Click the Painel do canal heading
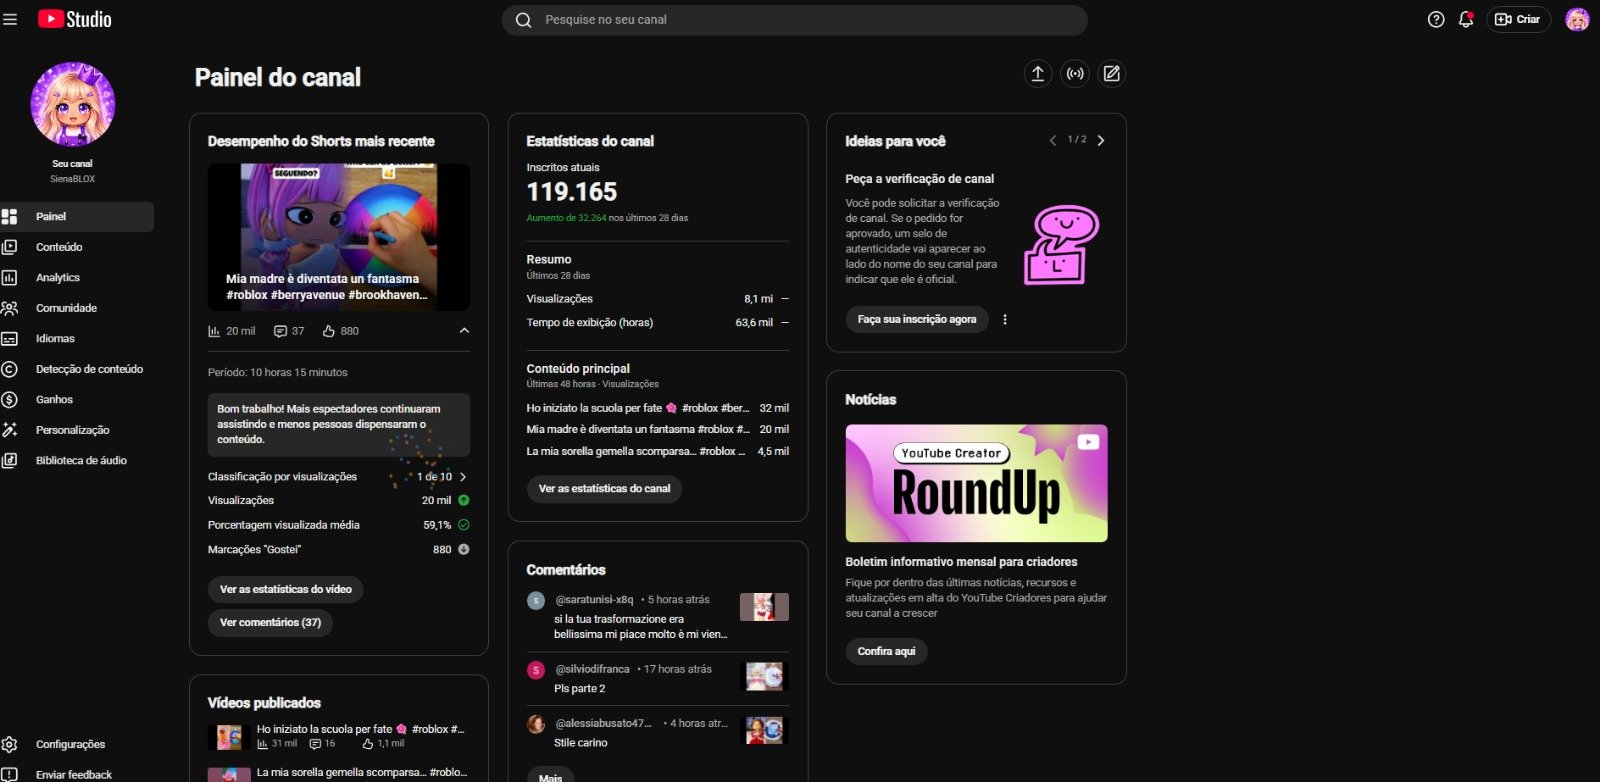Viewport: 1600px width, 782px height. [278, 77]
